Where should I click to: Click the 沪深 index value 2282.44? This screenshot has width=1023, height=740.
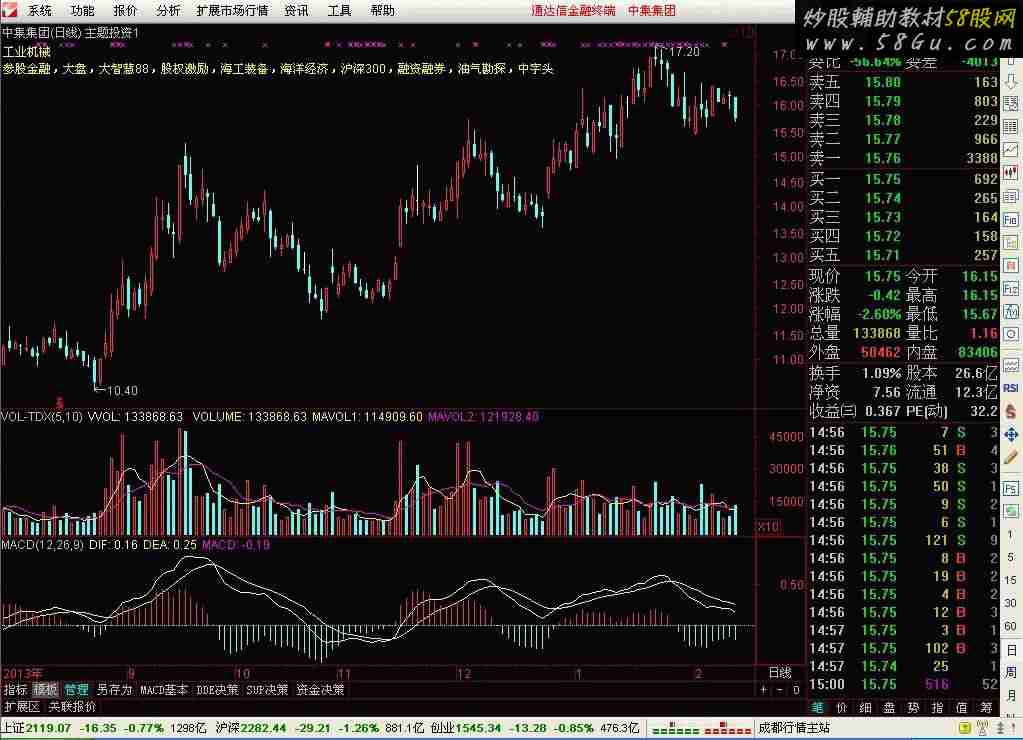point(264,728)
